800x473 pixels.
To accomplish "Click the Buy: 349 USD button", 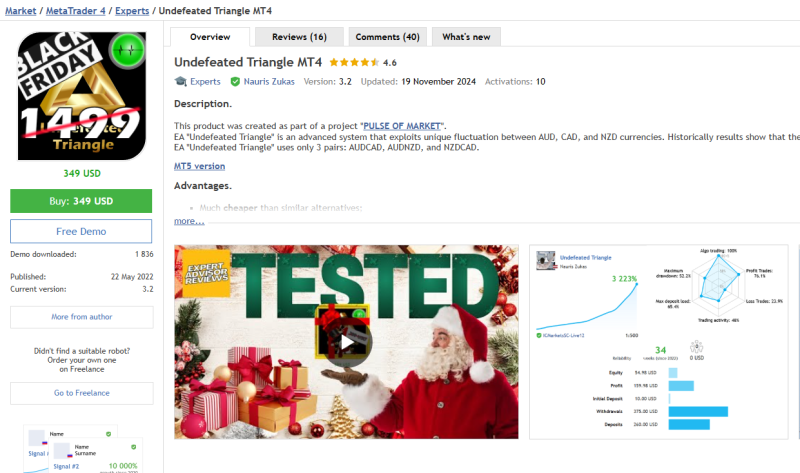I will tap(82, 201).
